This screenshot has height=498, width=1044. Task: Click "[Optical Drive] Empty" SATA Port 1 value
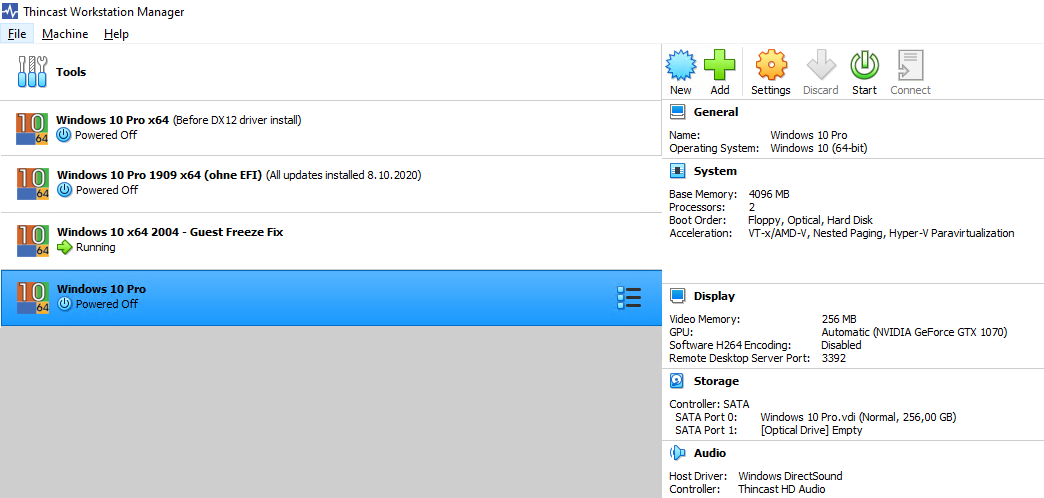[811, 430]
